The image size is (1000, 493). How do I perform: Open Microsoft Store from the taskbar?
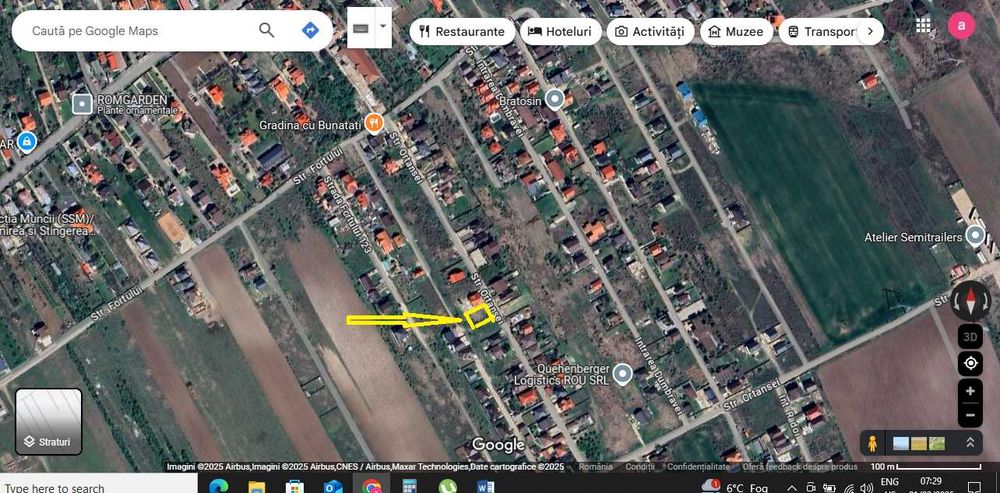tap(295, 487)
